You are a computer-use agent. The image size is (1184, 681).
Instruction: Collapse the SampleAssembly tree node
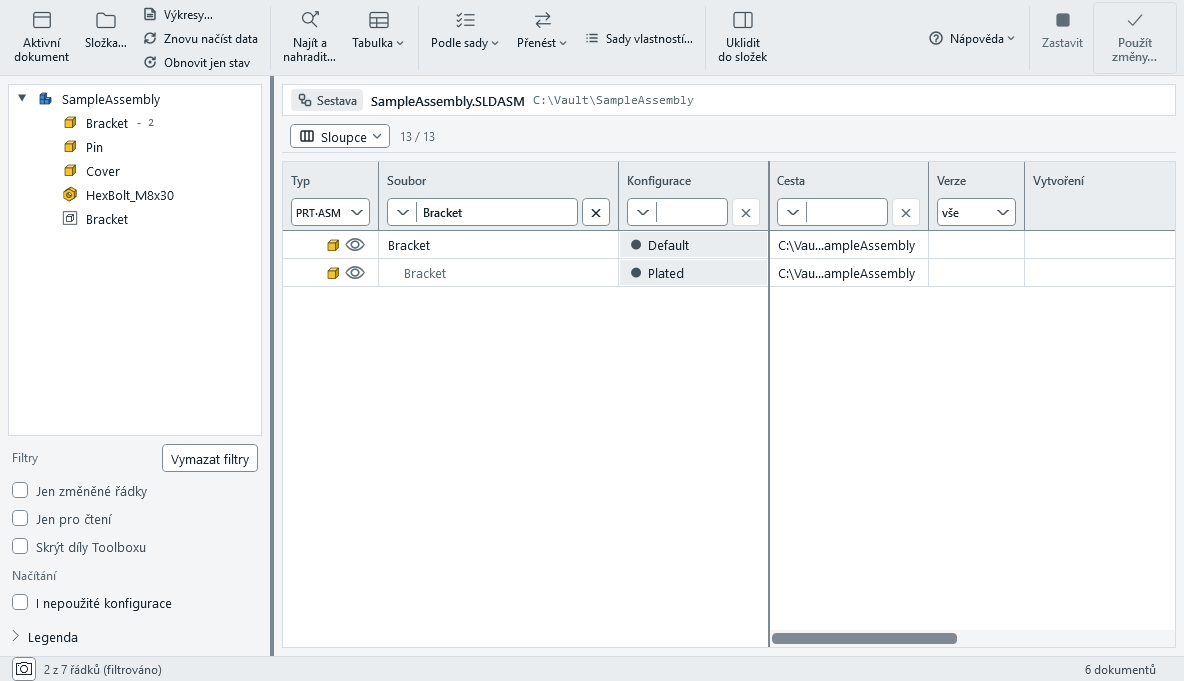coord(23,98)
